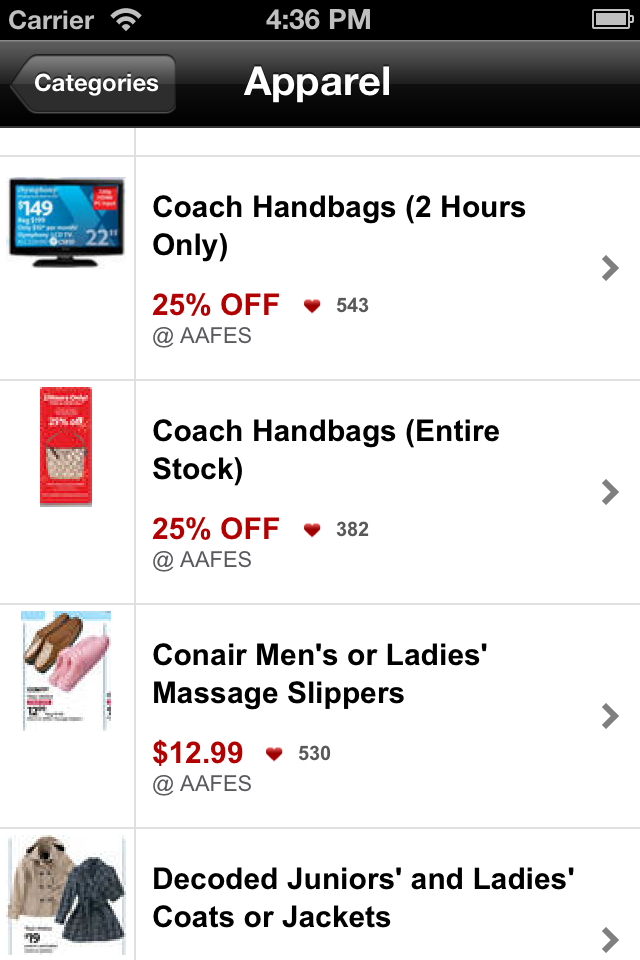This screenshot has width=640, height=960.
Task: Tap the heart icon beside 543
Action: (312, 305)
